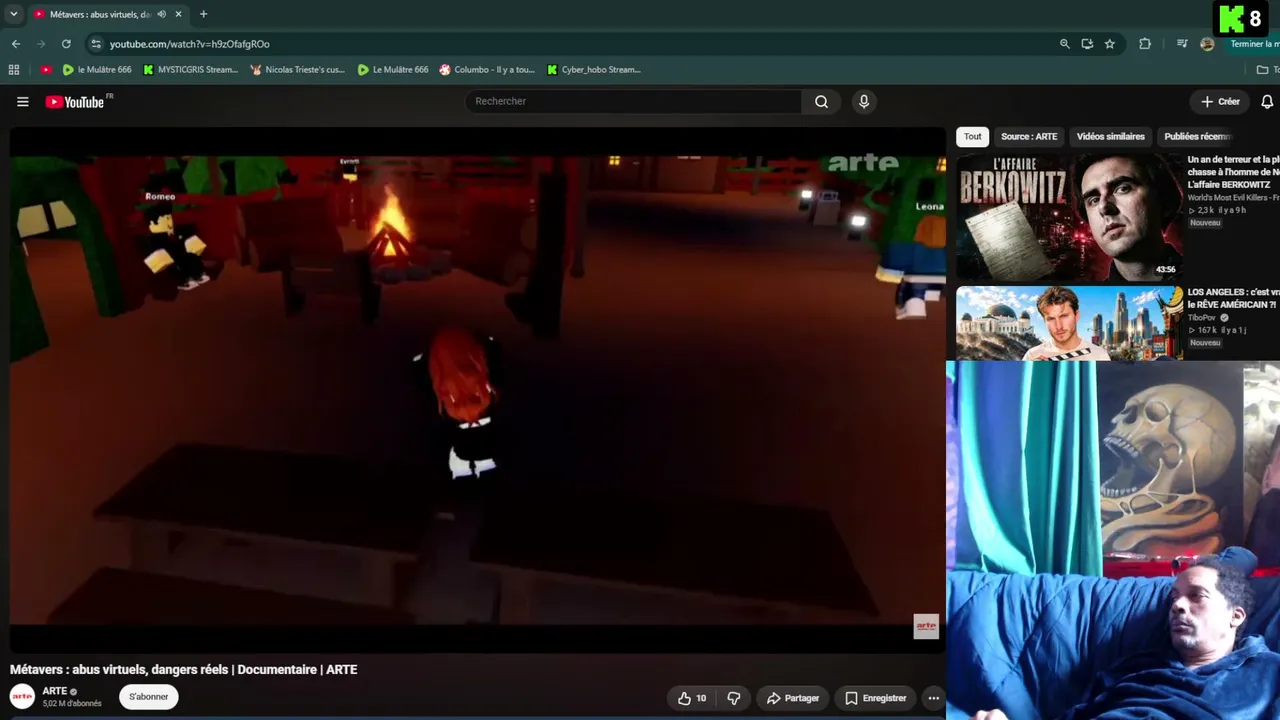This screenshot has width=1280, height=720.
Task: Dislike the video with thumbs down
Action: (x=734, y=698)
